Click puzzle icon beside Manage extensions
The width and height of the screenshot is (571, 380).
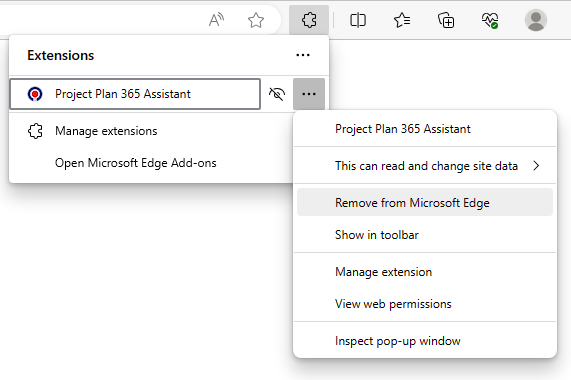coord(35,131)
